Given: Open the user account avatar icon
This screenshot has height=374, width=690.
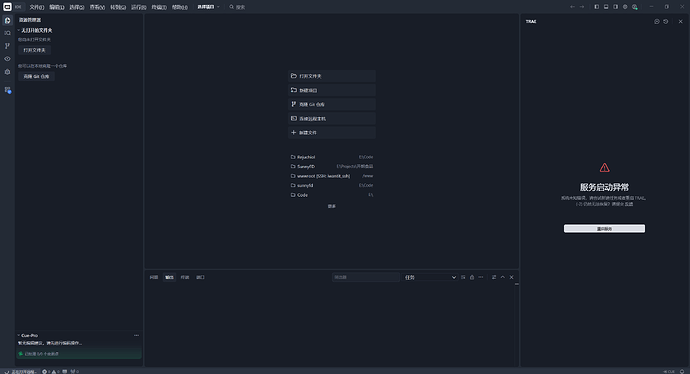Looking at the screenshot, I should 635,7.
